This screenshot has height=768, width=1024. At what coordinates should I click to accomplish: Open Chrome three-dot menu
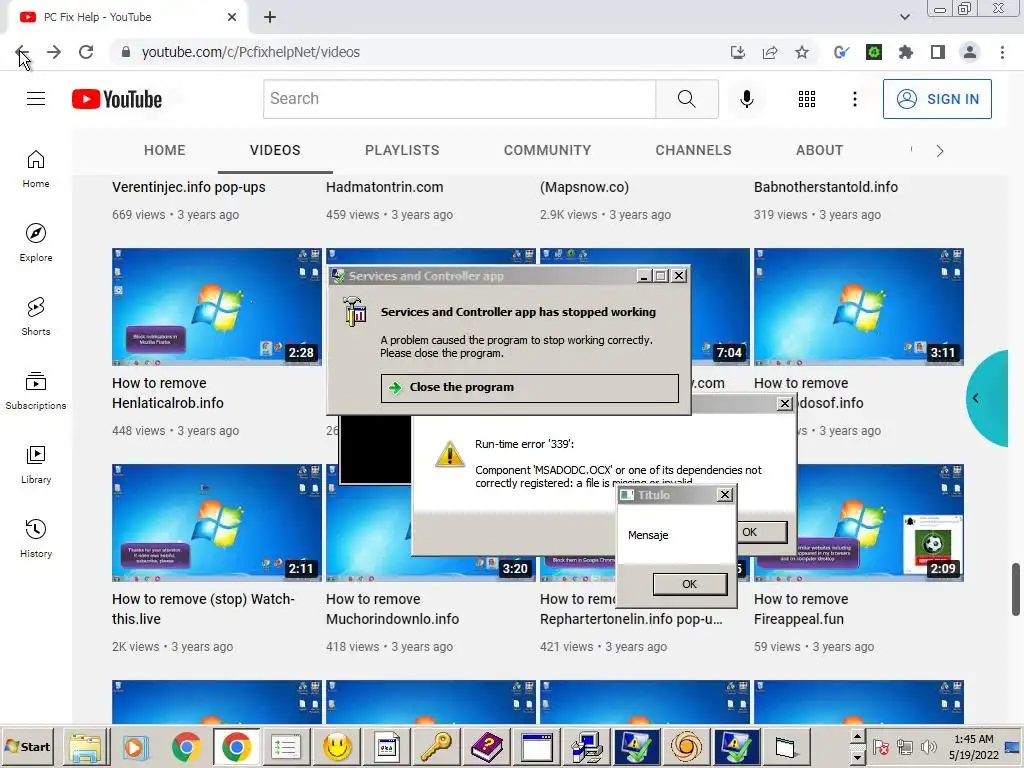pyautogui.click(x=1002, y=52)
